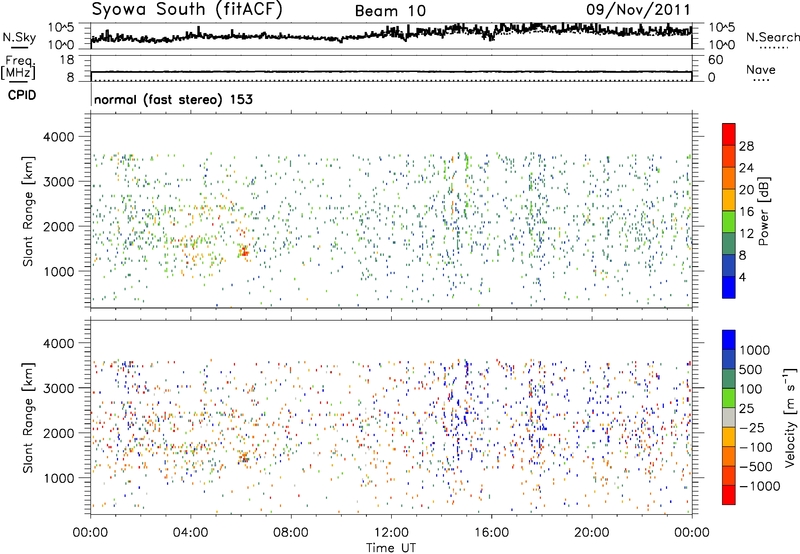Screen dimensions: 800x554
Task: Click the 'Velocity [m s-1]' colorbar label
Action: [790, 417]
